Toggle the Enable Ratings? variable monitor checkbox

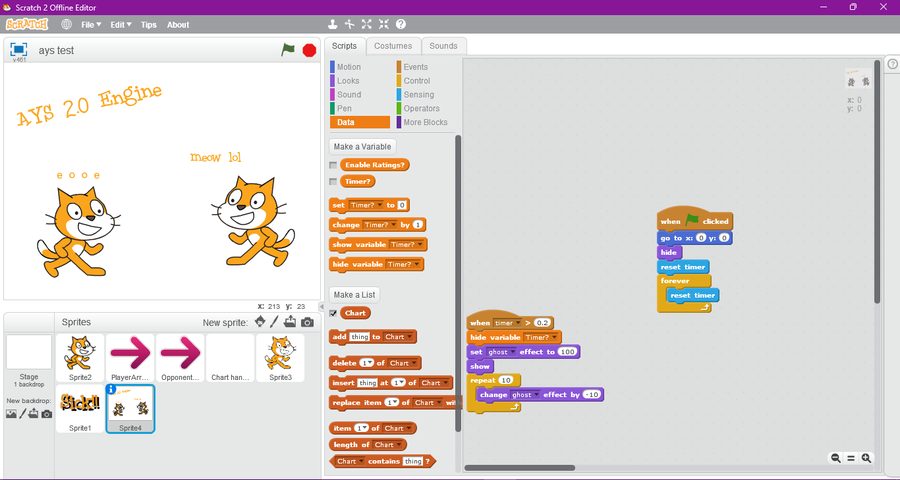pyautogui.click(x=333, y=165)
